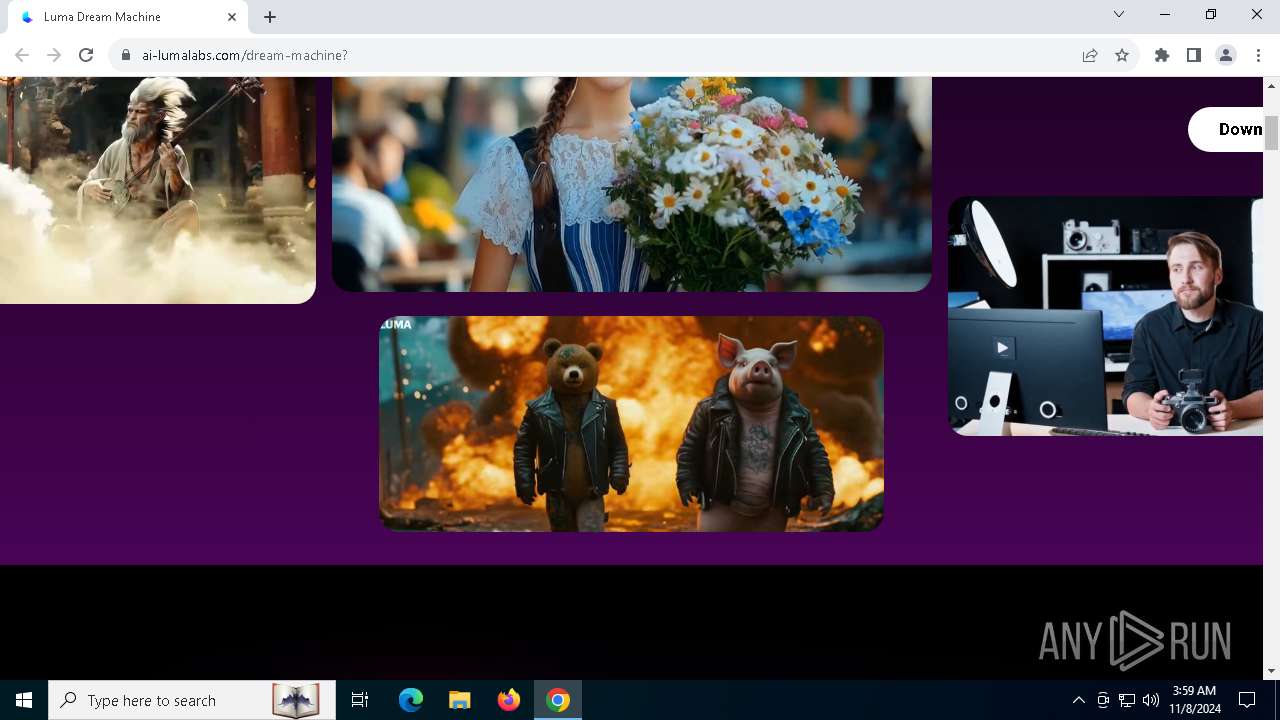
Task: Open clock showing 3:59 AM
Action: [x=1194, y=700]
